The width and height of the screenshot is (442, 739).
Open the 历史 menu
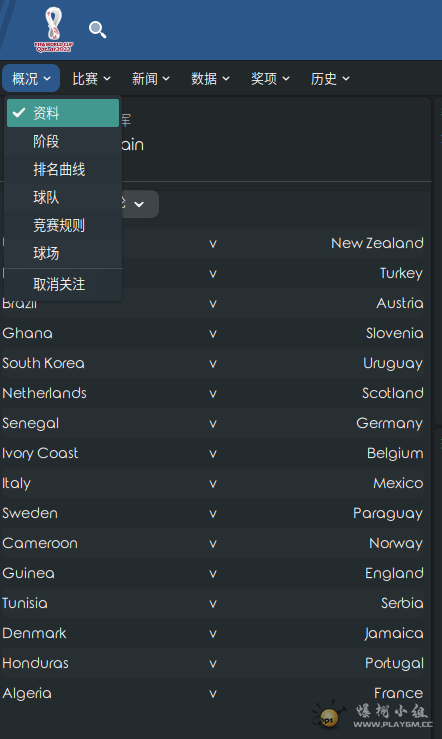[330, 79]
